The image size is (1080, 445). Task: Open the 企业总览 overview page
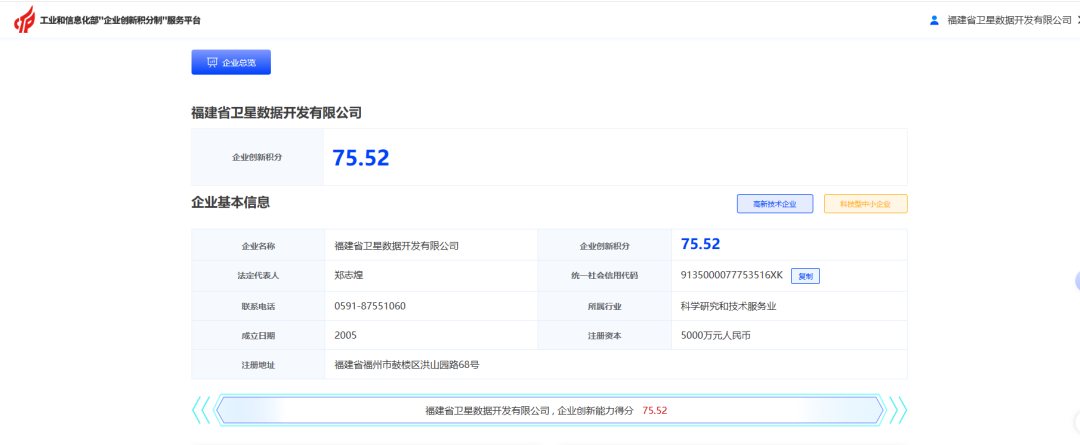tap(231, 62)
